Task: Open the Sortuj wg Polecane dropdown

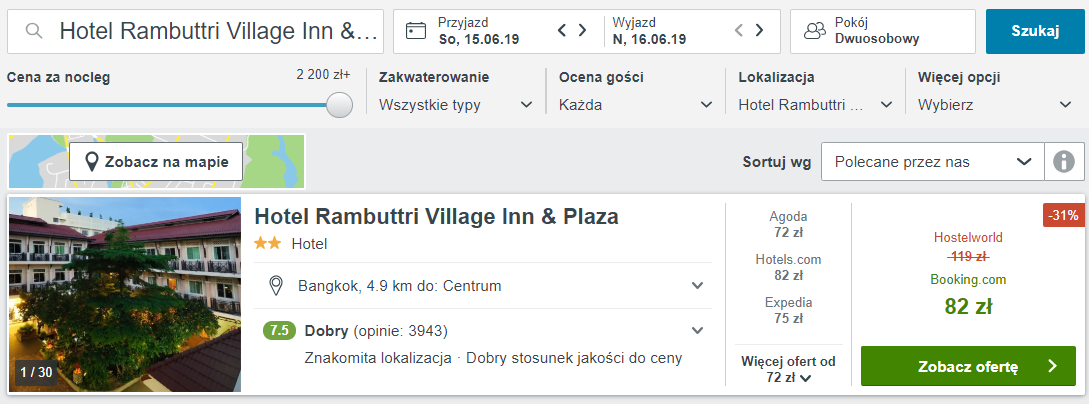Action: [x=933, y=162]
